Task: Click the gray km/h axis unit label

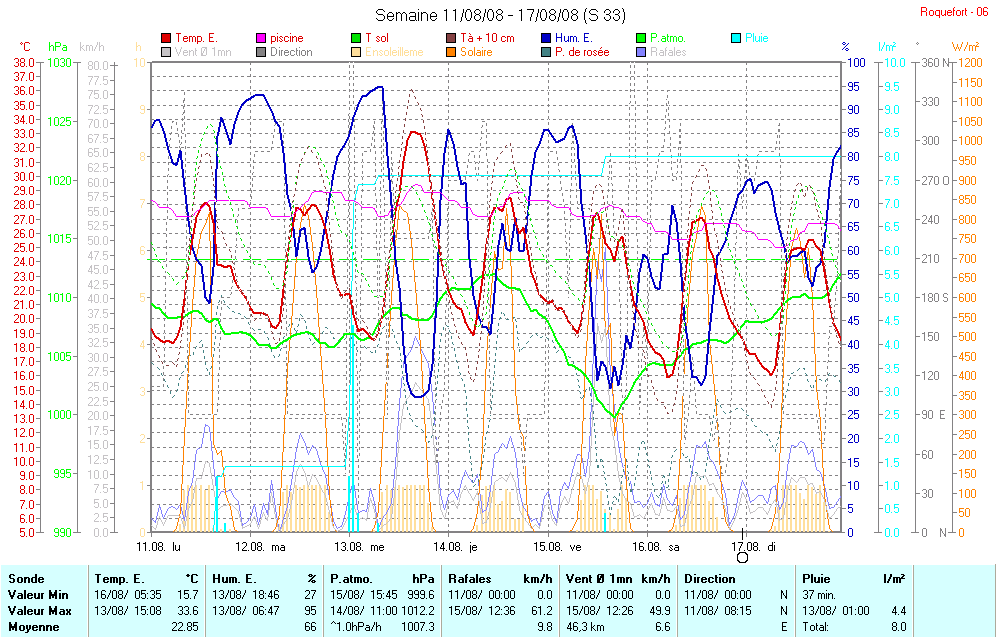Action: pos(92,47)
